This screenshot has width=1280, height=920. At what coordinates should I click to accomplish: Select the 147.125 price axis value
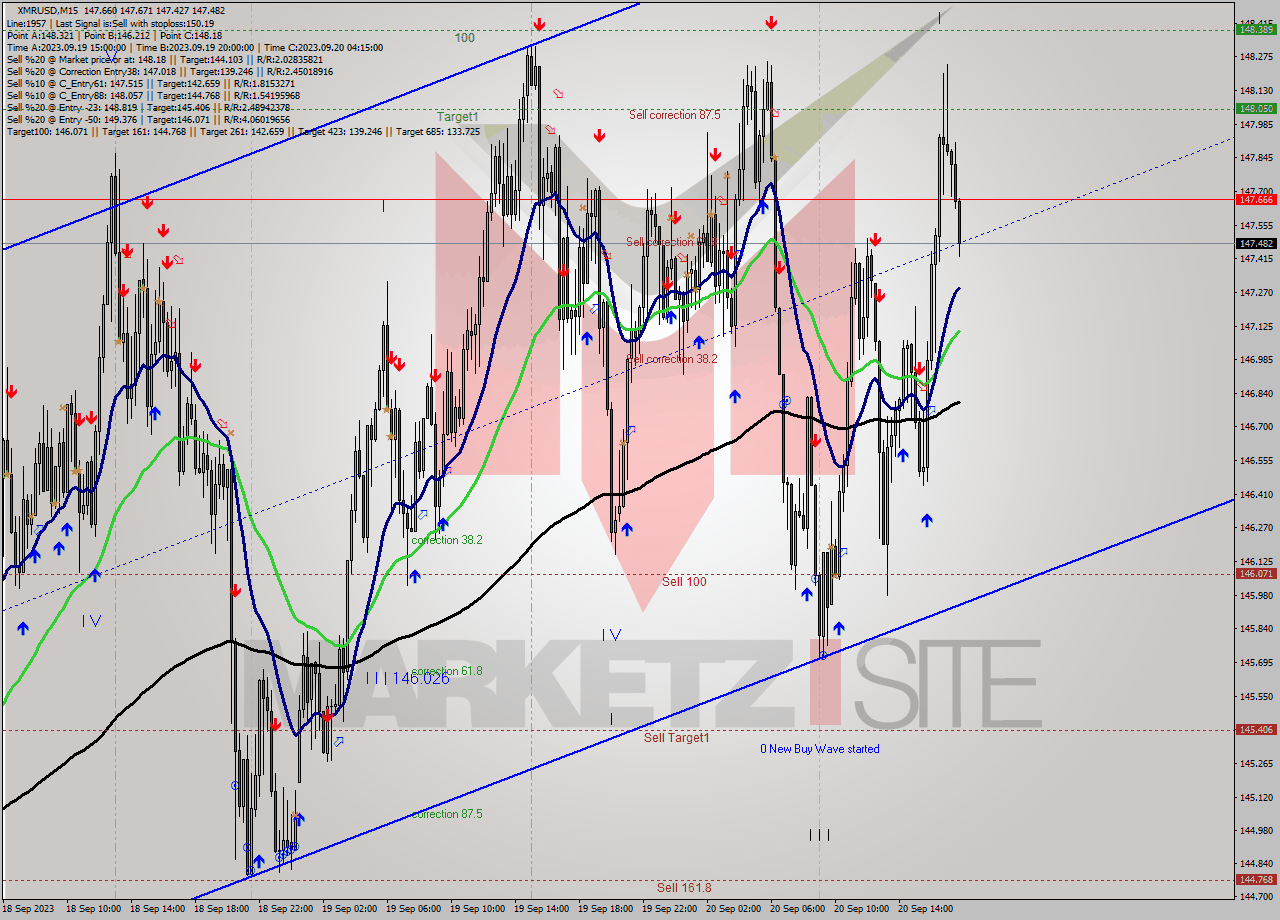1256,326
